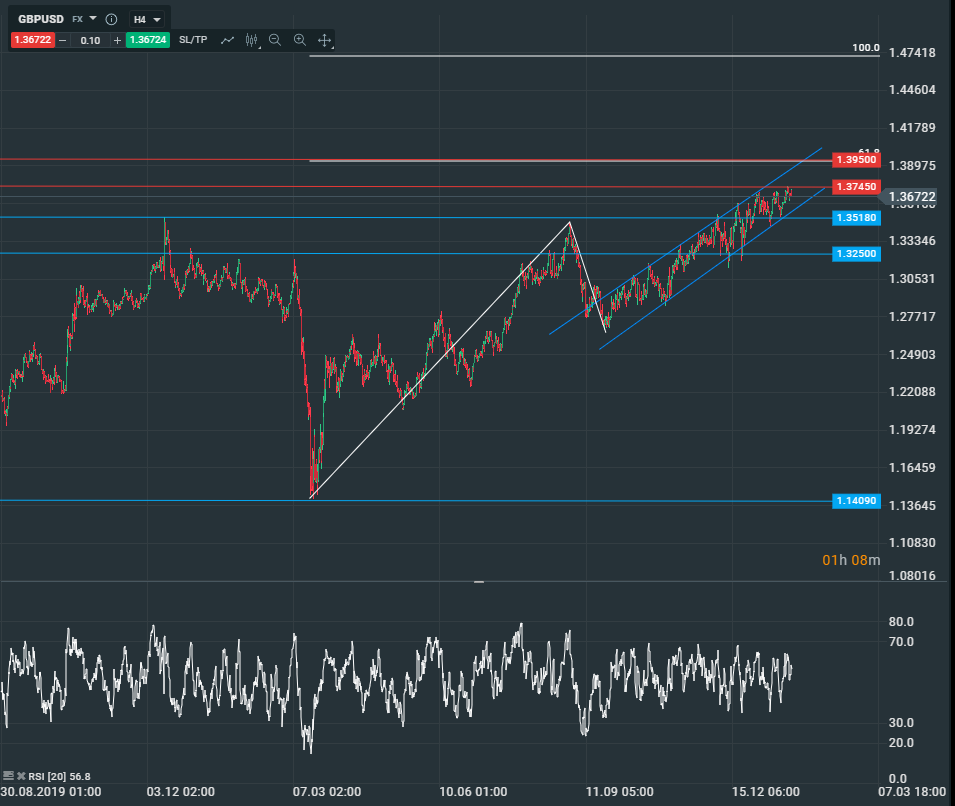
Task: Click the indicators line-chart icon
Action: [227, 40]
